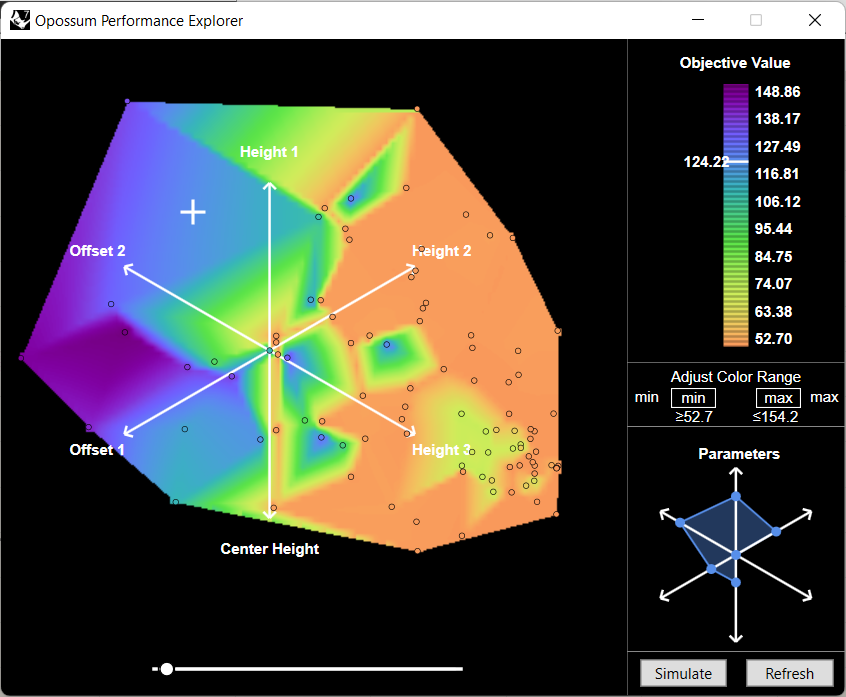Click the Parameters heading
Image resolution: width=846 pixels, height=697 pixels.
[739, 454]
